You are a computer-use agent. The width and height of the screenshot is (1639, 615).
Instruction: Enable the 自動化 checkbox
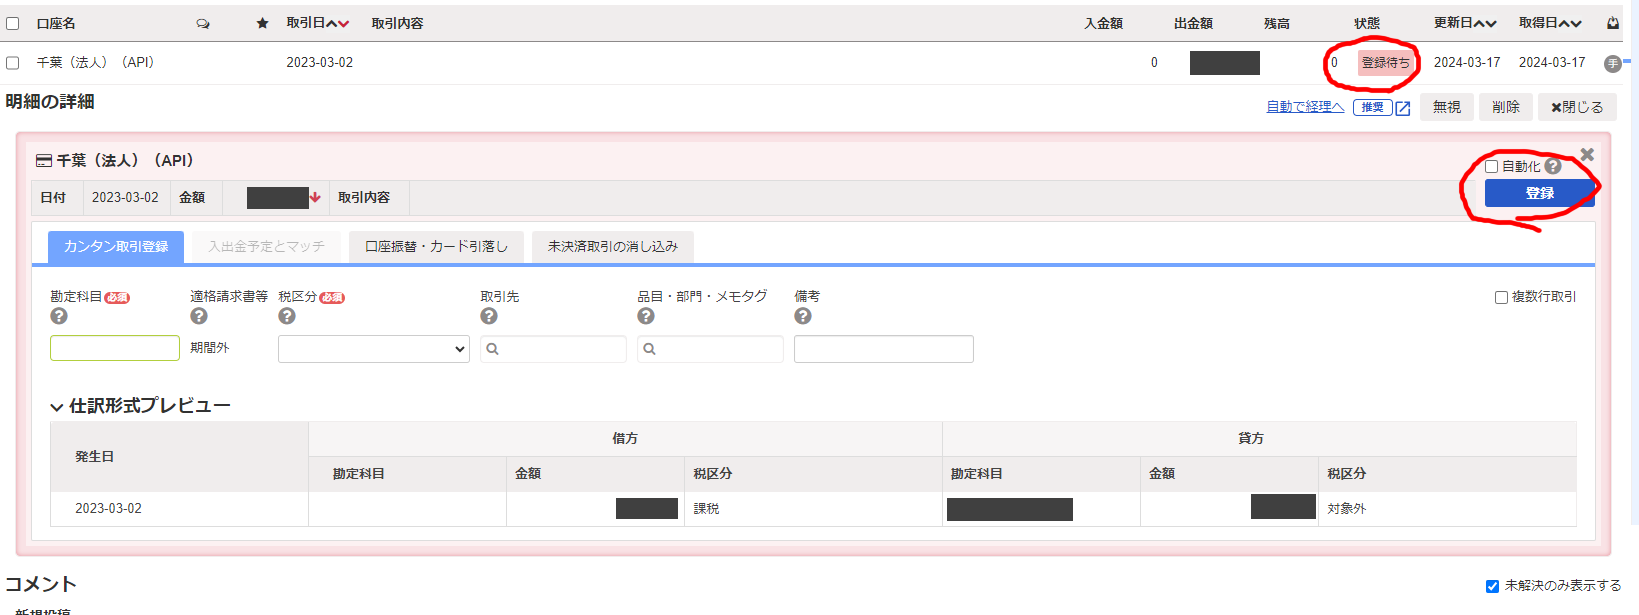pos(1491,167)
